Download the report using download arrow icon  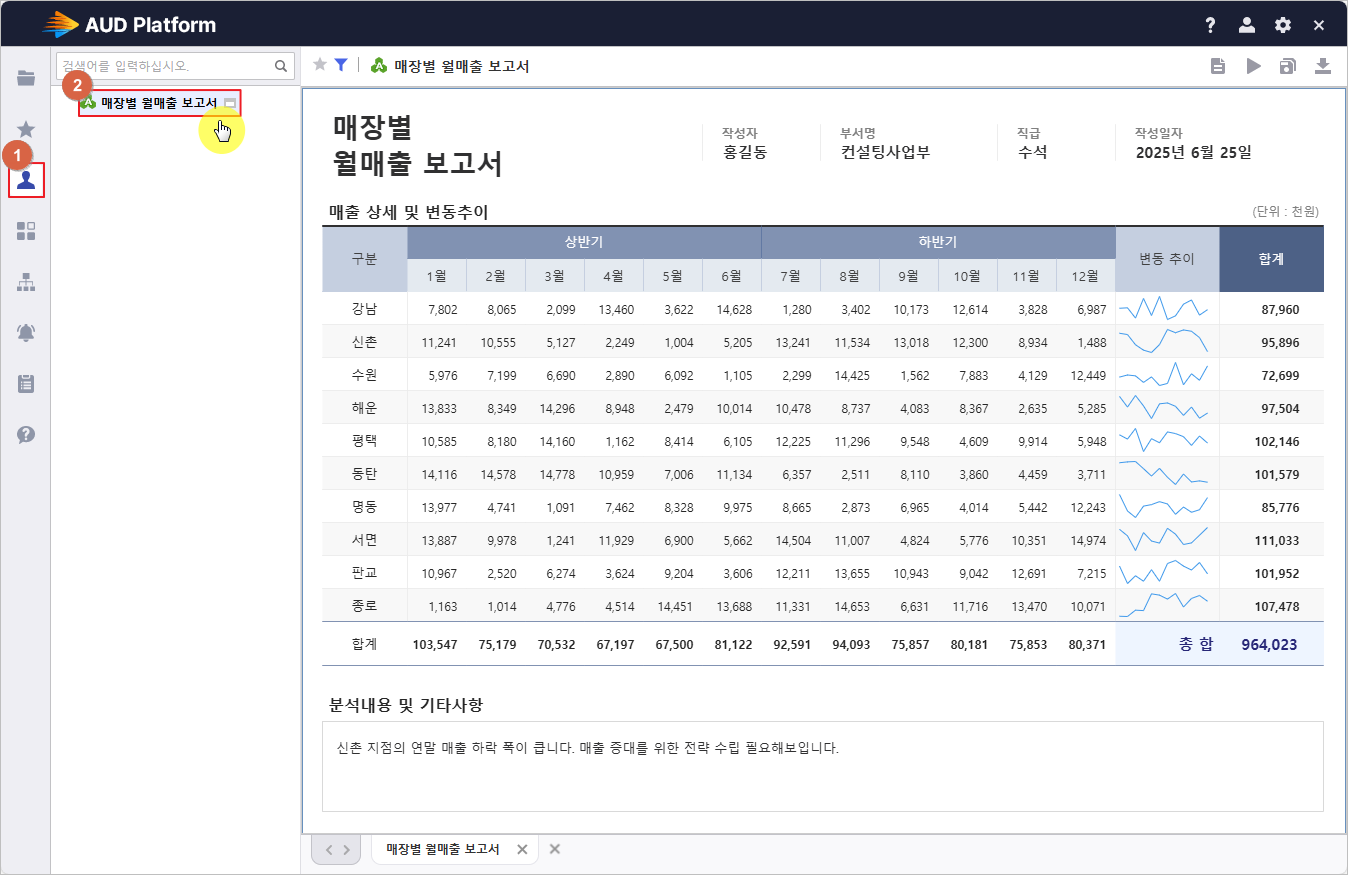coord(1323,66)
